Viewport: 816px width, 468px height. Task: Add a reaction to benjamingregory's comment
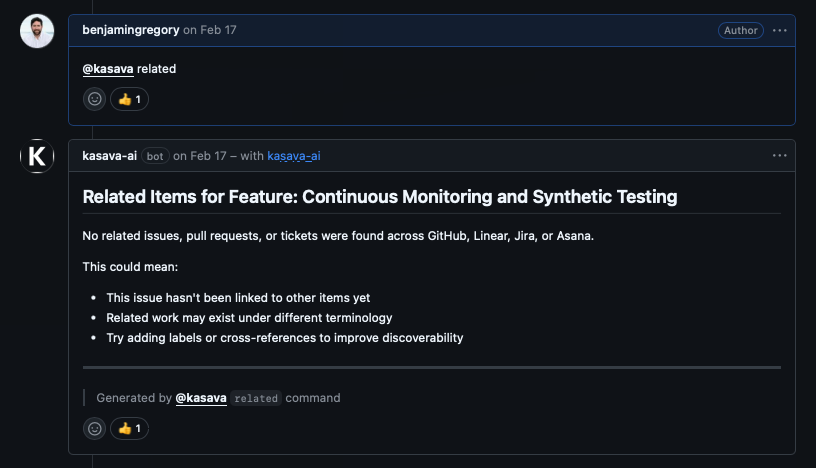(x=95, y=99)
